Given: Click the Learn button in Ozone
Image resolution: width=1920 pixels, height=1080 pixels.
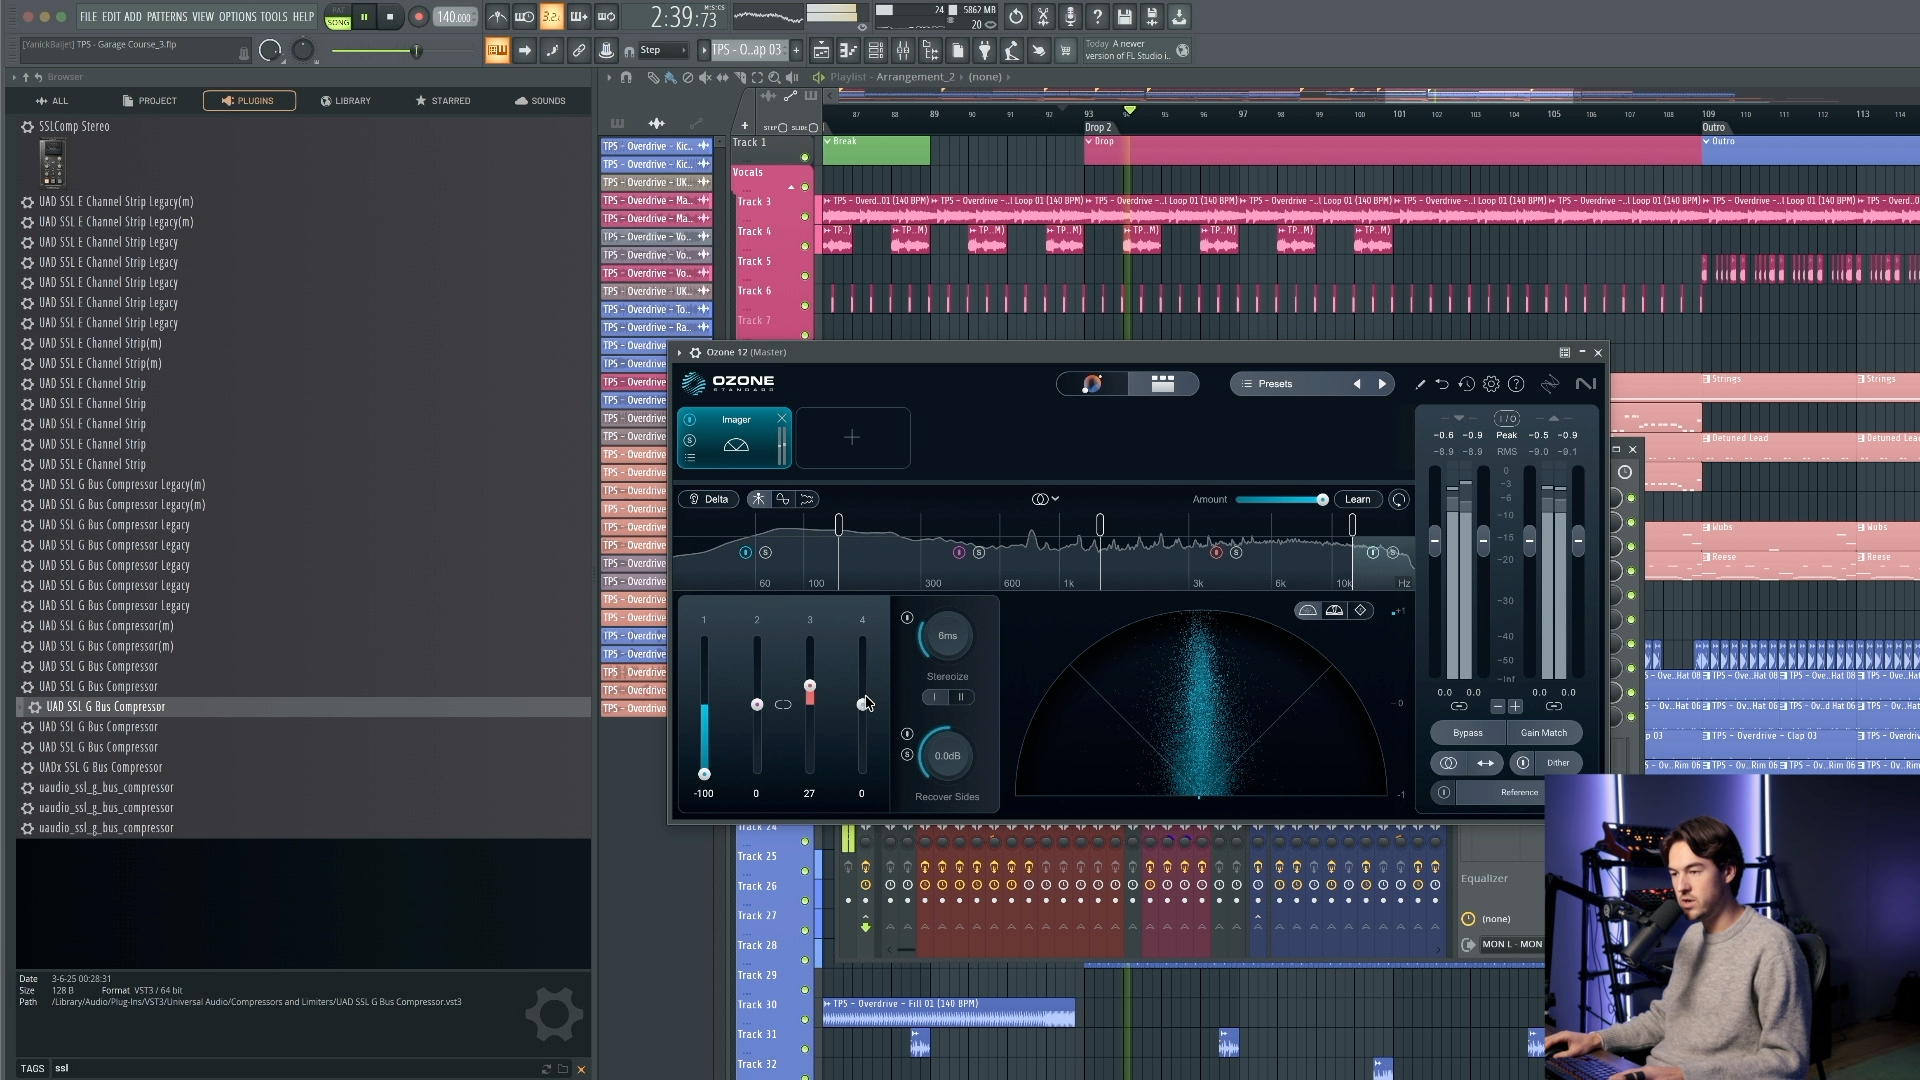Looking at the screenshot, I should 1357,499.
